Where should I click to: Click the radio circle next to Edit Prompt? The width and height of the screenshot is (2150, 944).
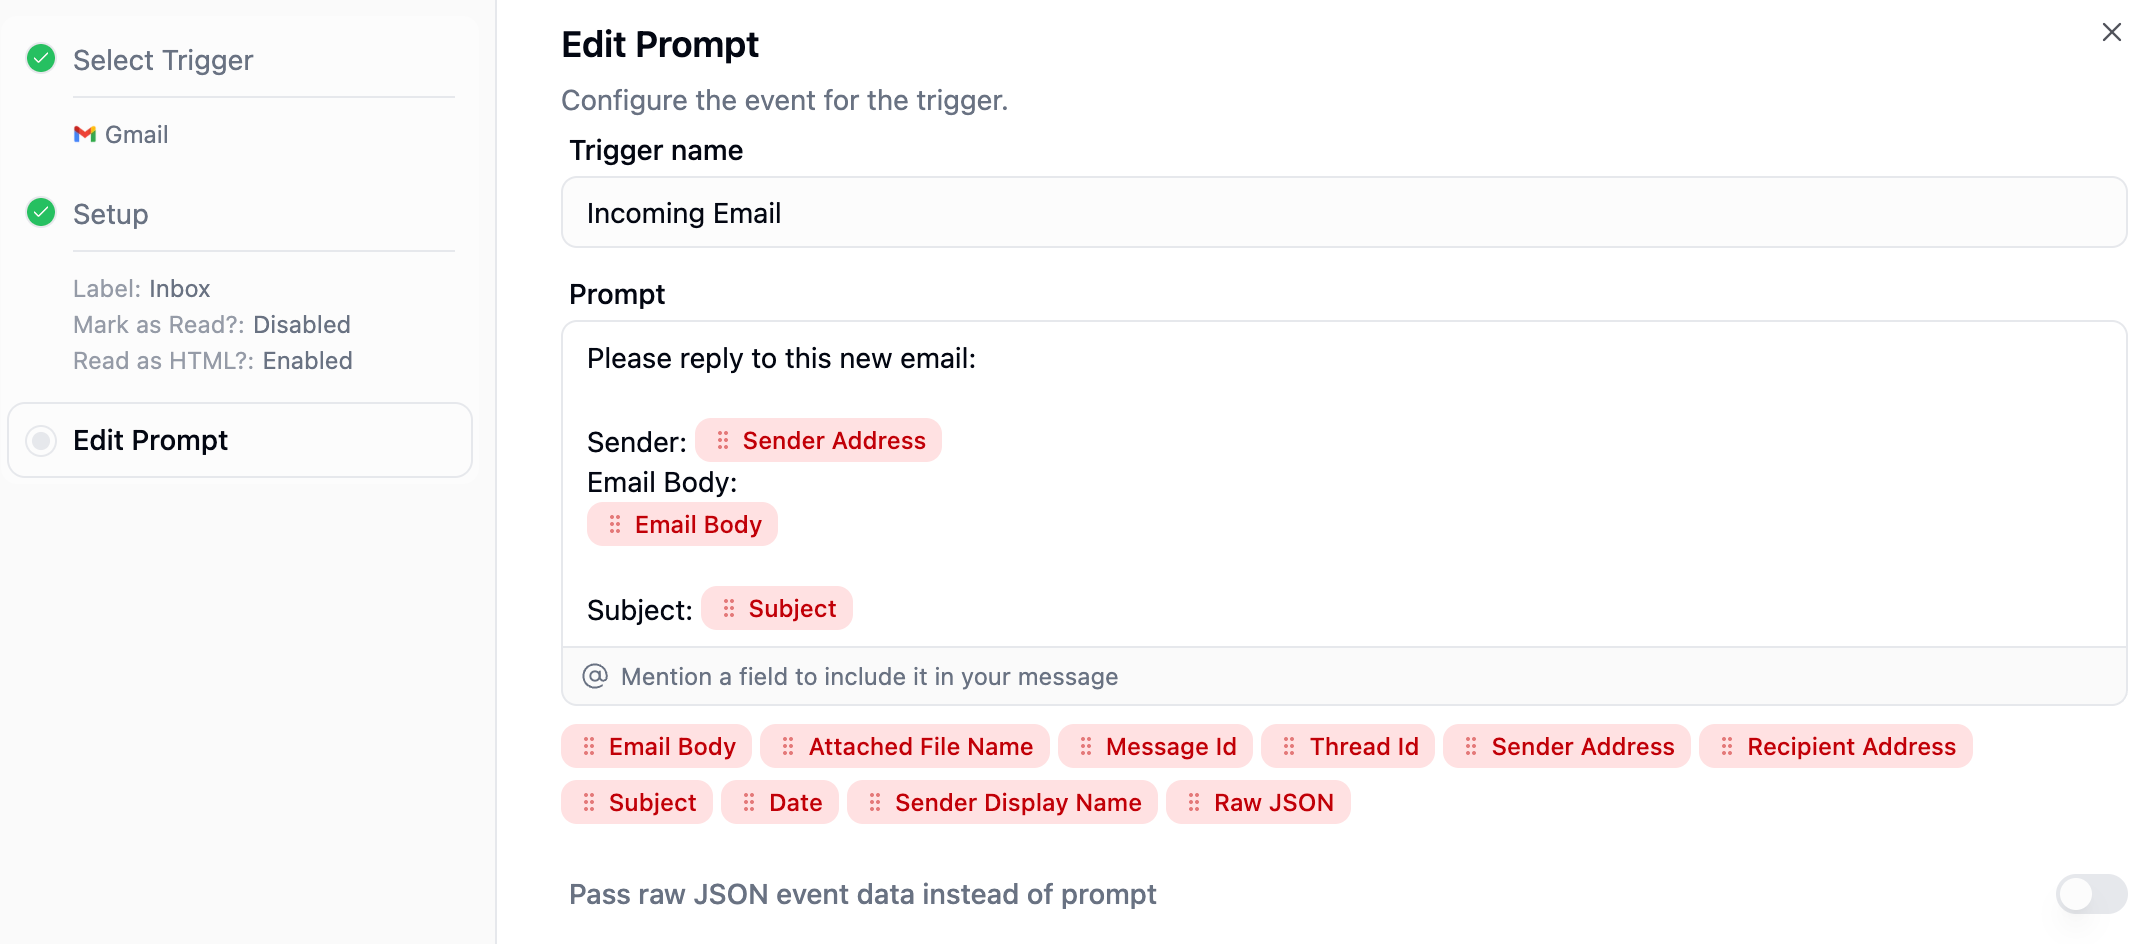coord(41,440)
